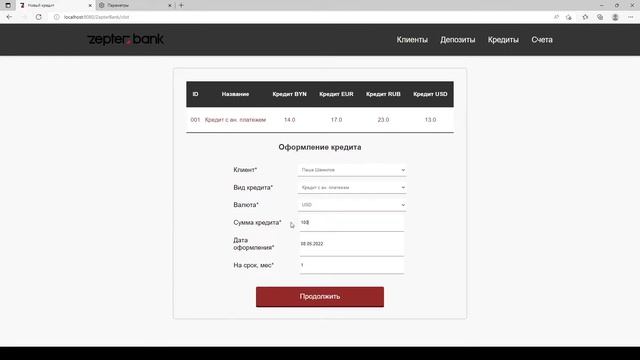The width and height of the screenshot is (640, 360).
Task: Click the Оформление кредита heading
Action: click(x=320, y=147)
